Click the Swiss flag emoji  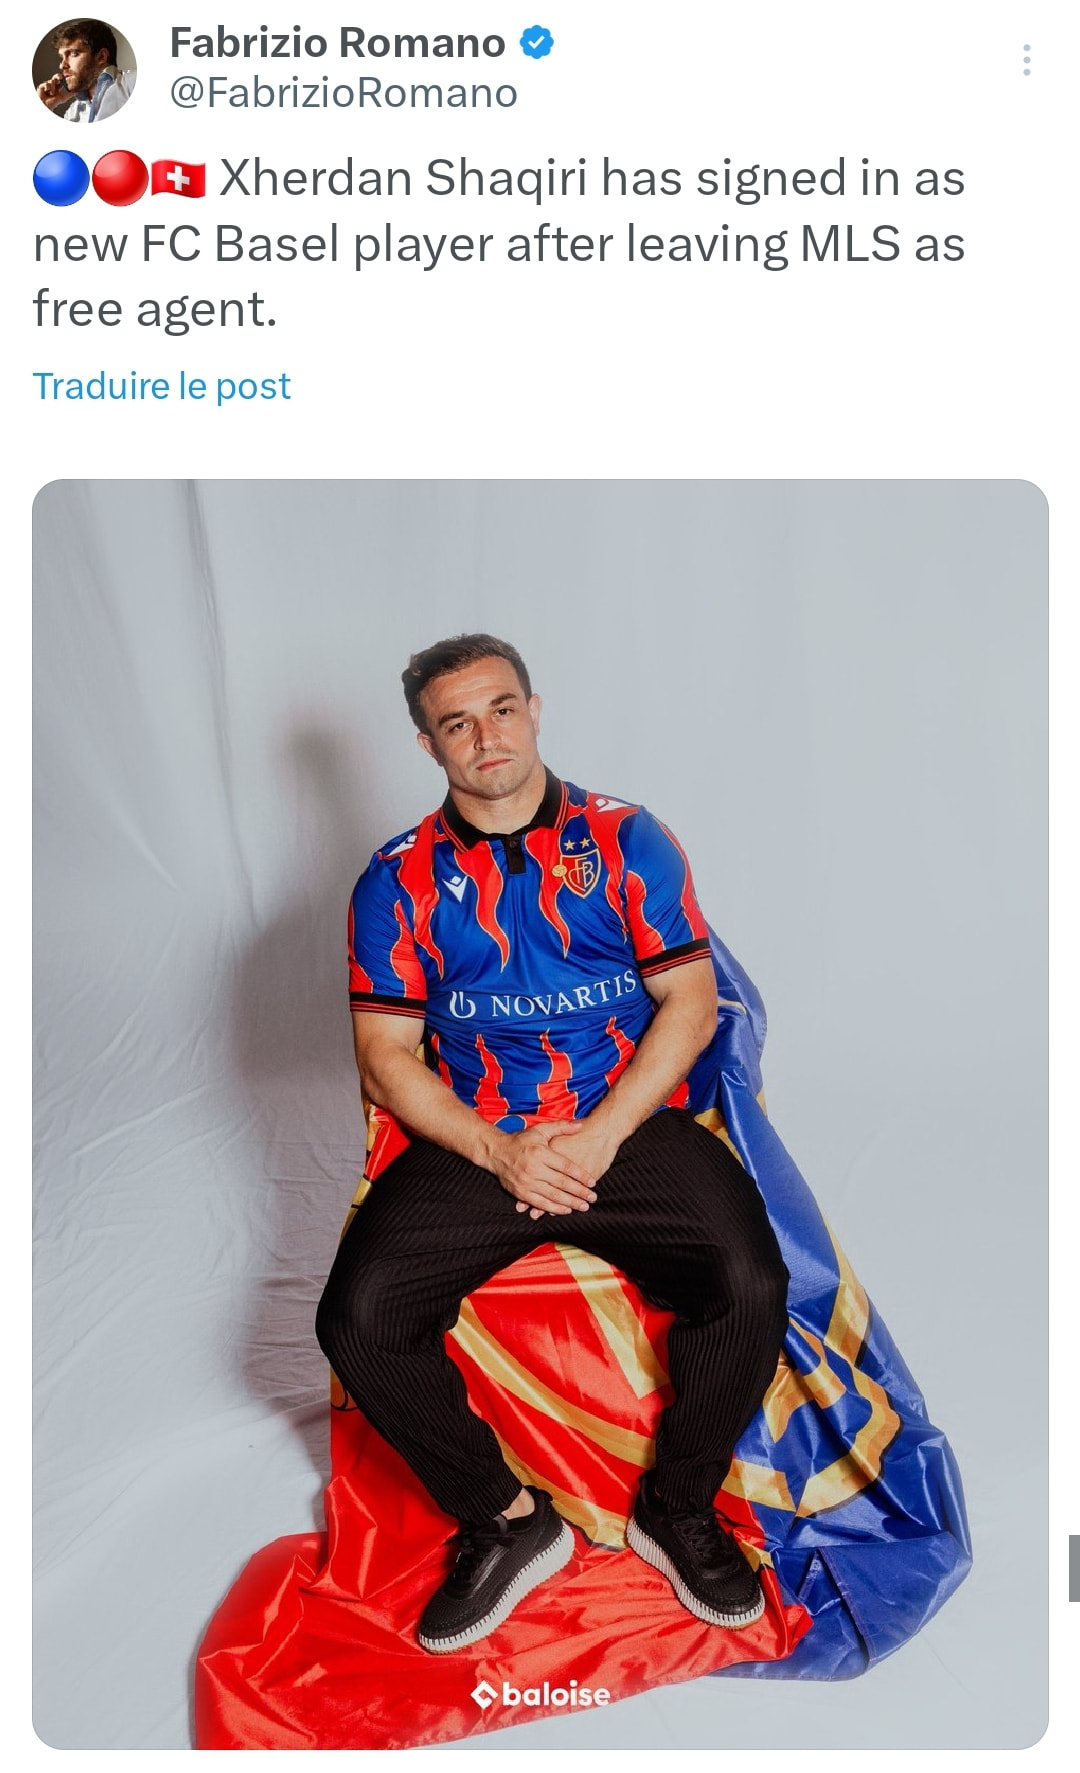(x=179, y=178)
